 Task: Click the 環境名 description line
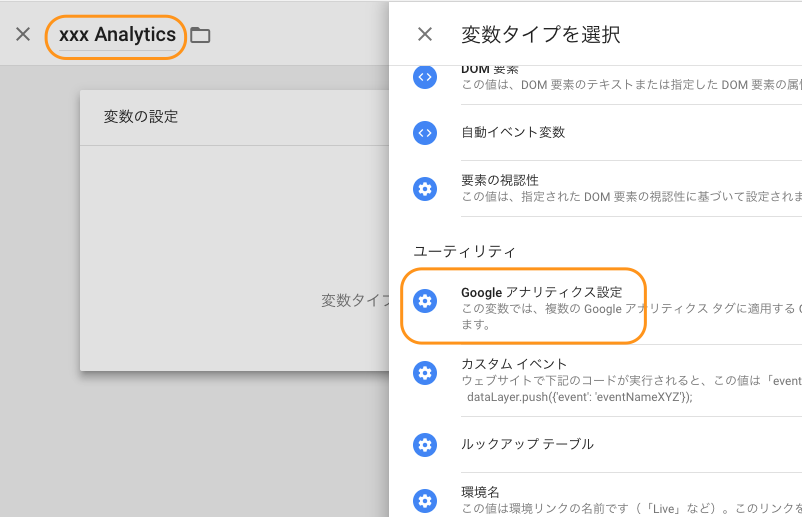632,508
